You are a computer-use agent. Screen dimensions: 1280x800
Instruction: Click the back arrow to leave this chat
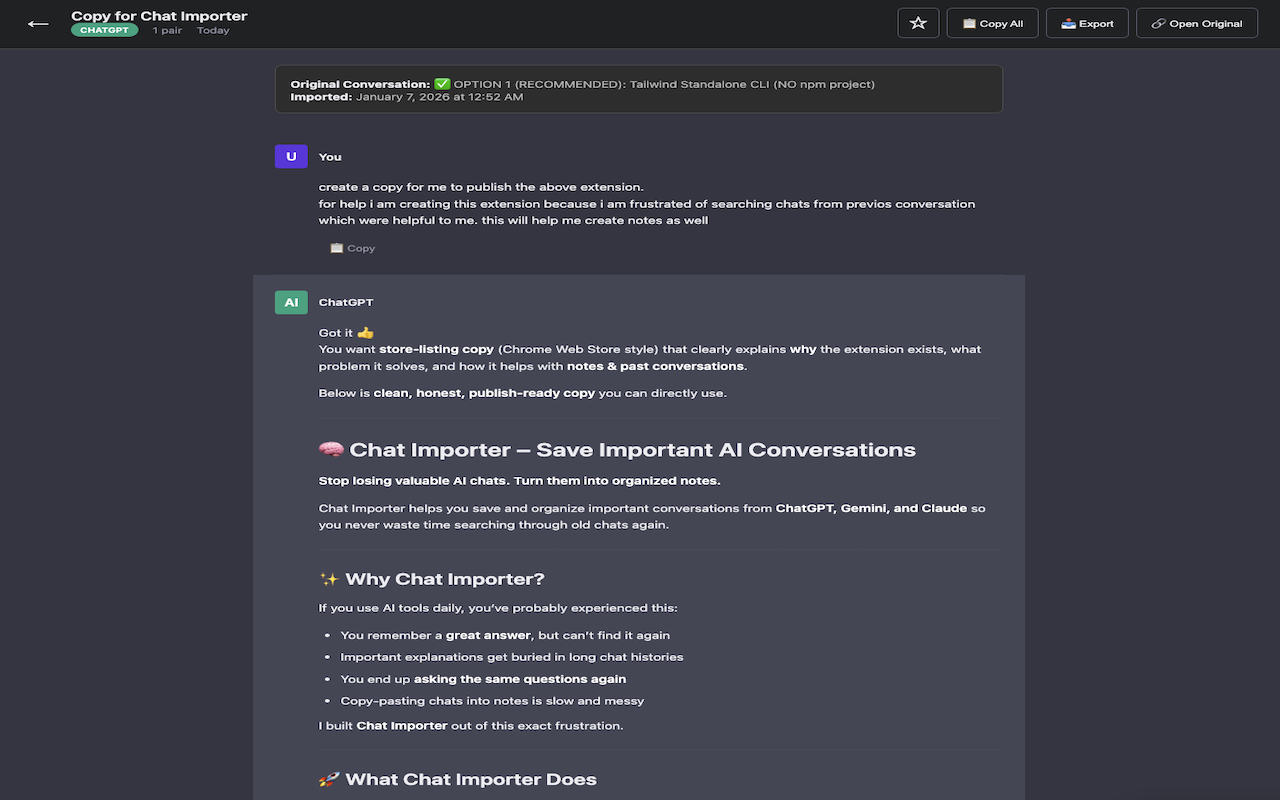38,23
